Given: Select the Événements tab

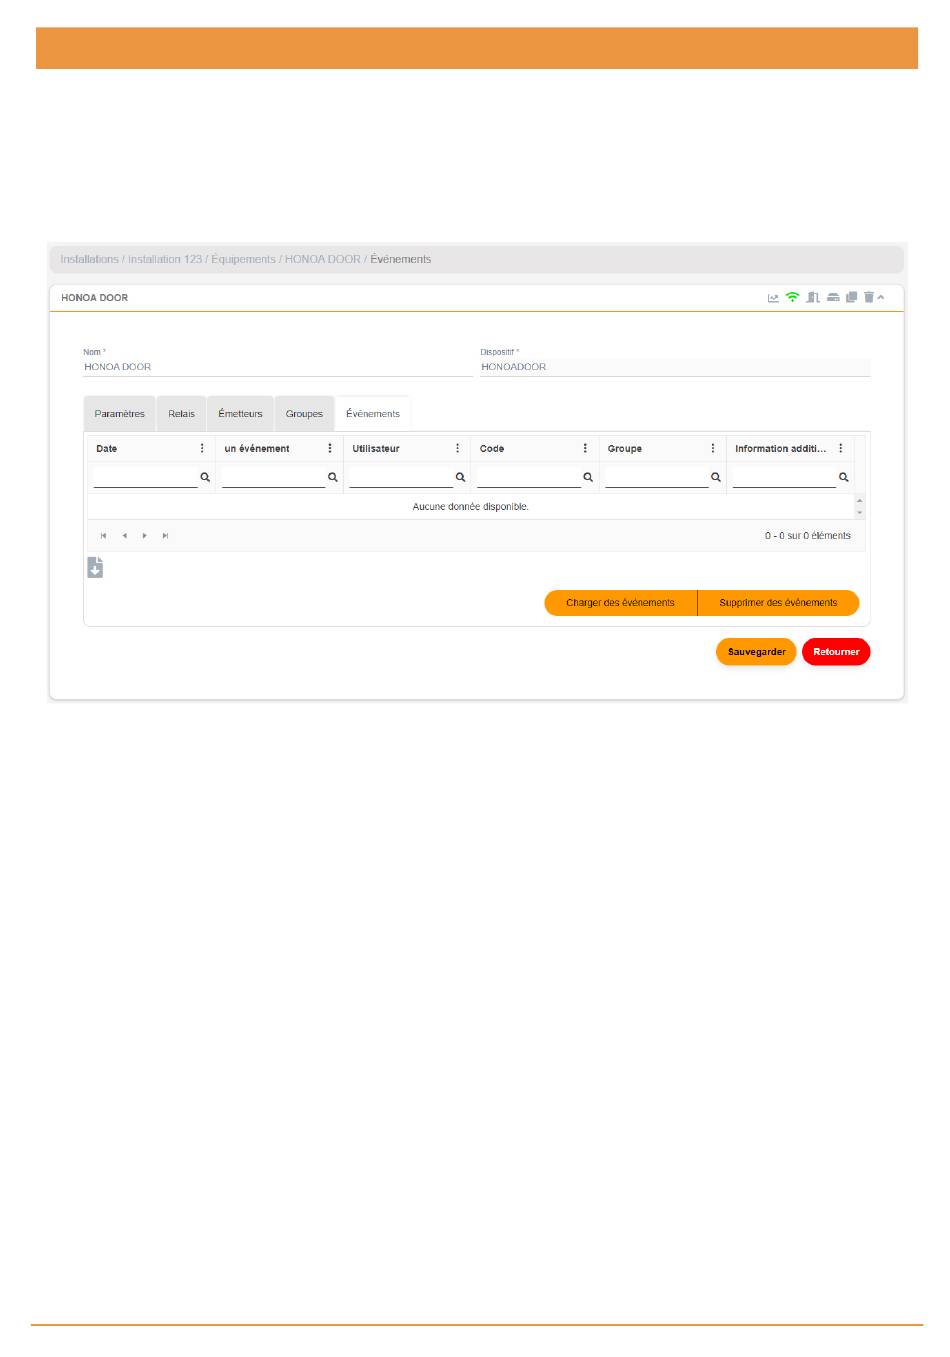Looking at the screenshot, I should (x=373, y=414).
